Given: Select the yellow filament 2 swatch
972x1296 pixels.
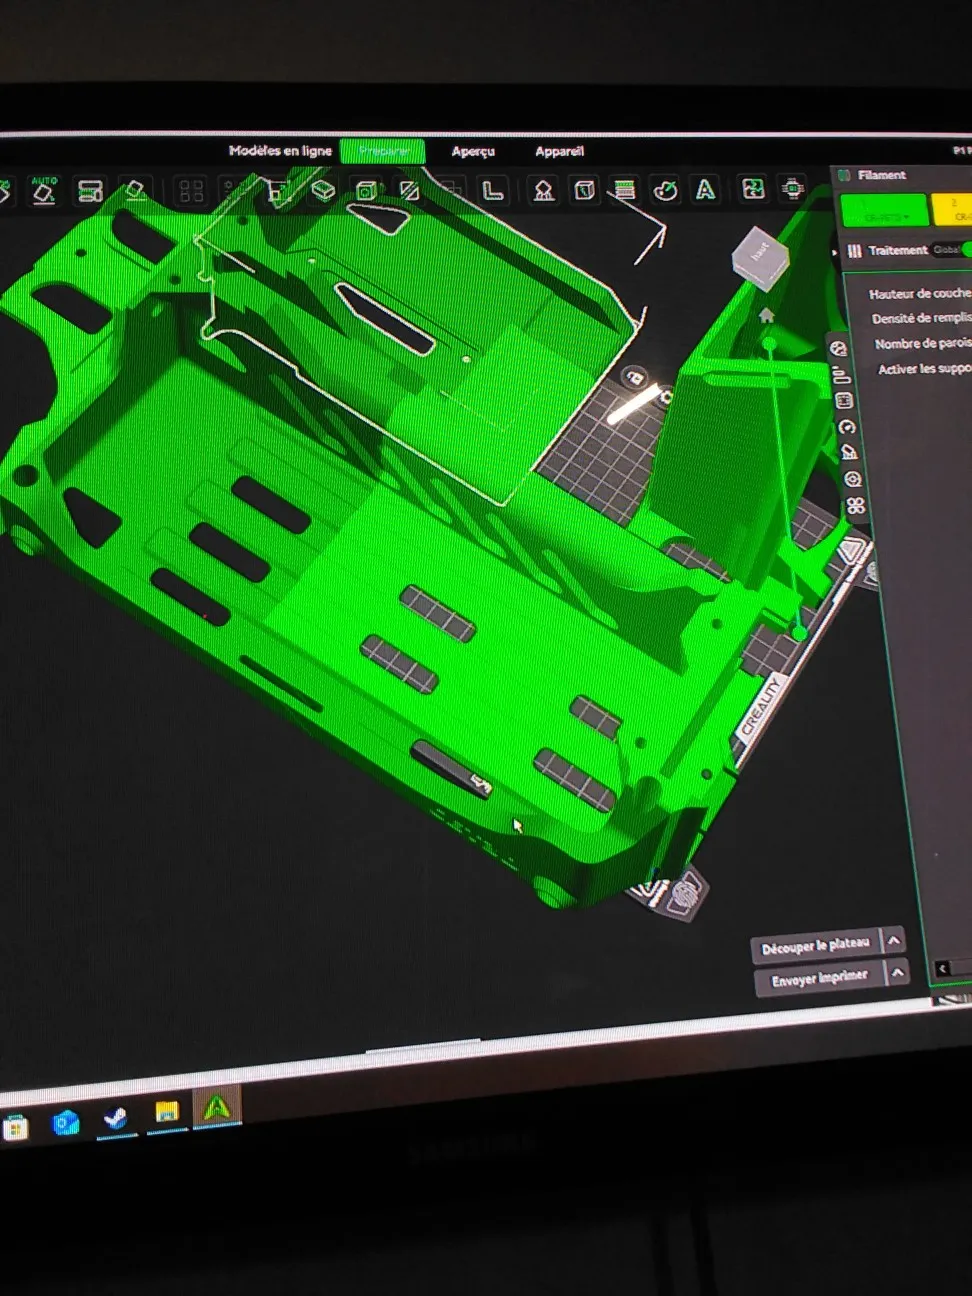Looking at the screenshot, I should click(x=953, y=211).
